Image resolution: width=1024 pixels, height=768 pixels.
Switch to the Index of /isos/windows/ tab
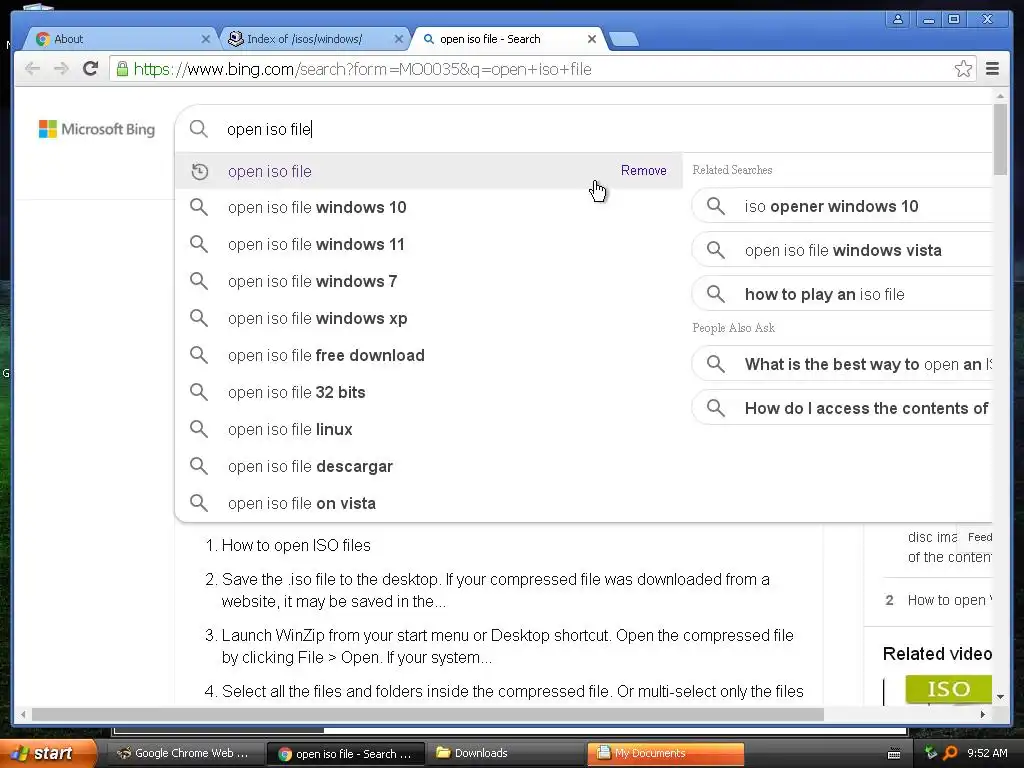(x=313, y=39)
